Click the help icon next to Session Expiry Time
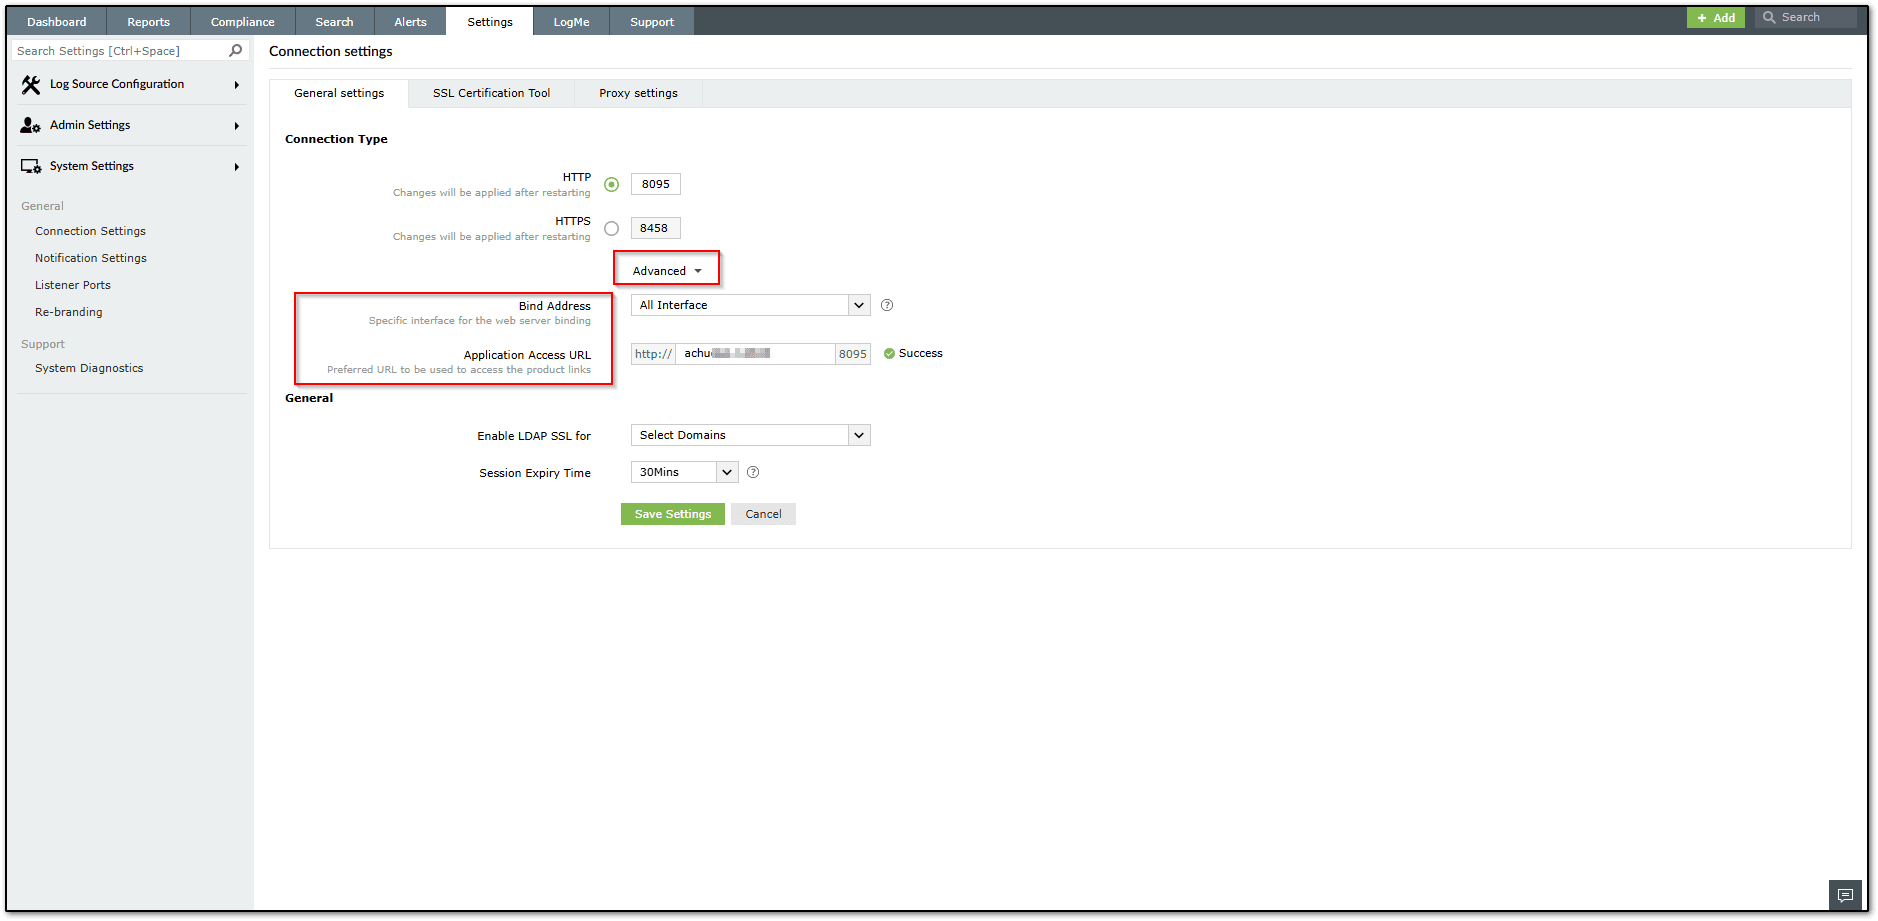Screen dimensions: 1878x921 pos(753,472)
